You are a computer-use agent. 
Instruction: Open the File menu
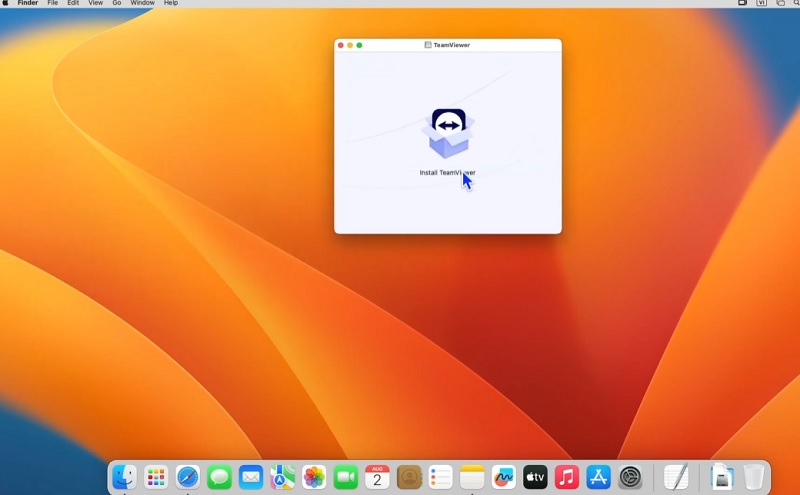(x=53, y=3)
